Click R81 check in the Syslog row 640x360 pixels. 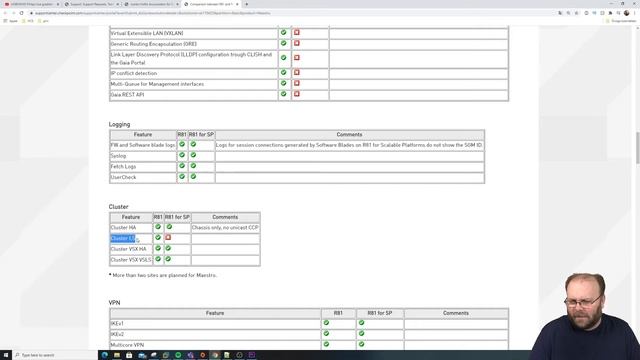pos(182,155)
